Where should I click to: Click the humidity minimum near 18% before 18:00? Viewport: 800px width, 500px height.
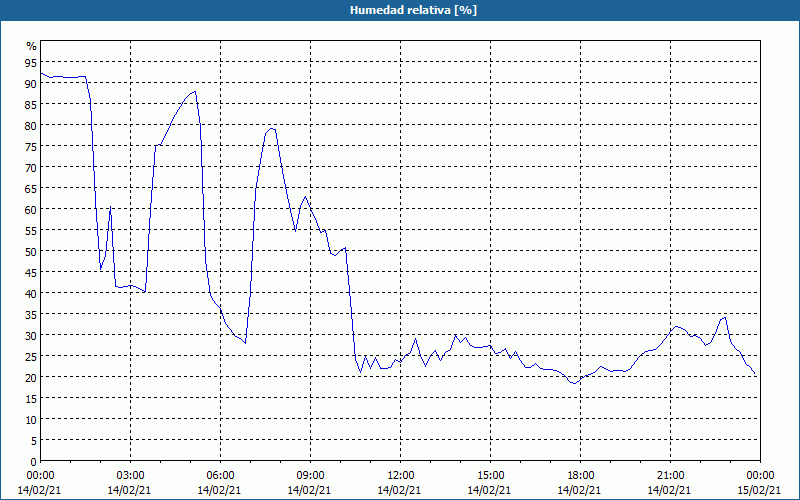[x=574, y=383]
